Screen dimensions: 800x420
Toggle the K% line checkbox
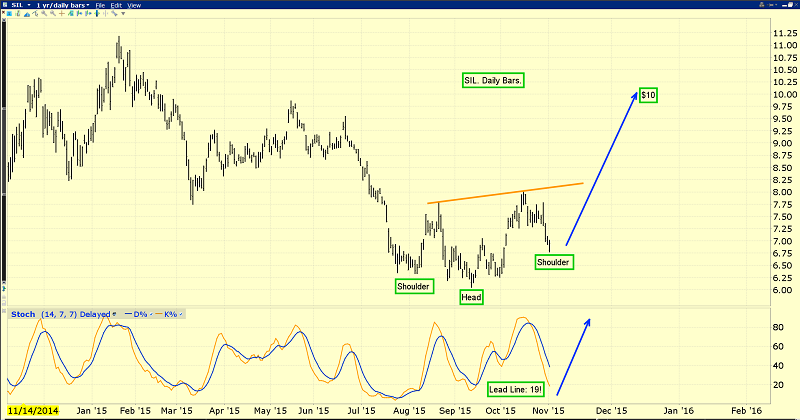point(181,314)
